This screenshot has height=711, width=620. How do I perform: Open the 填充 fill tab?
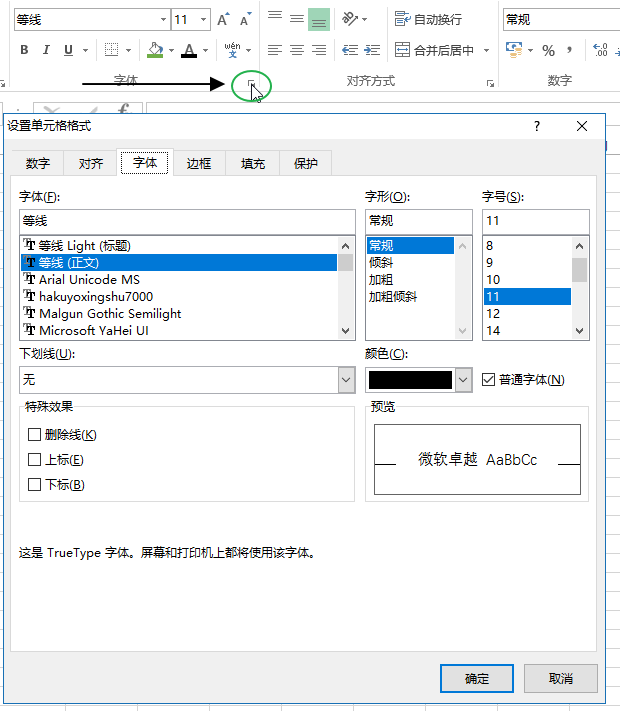253,164
